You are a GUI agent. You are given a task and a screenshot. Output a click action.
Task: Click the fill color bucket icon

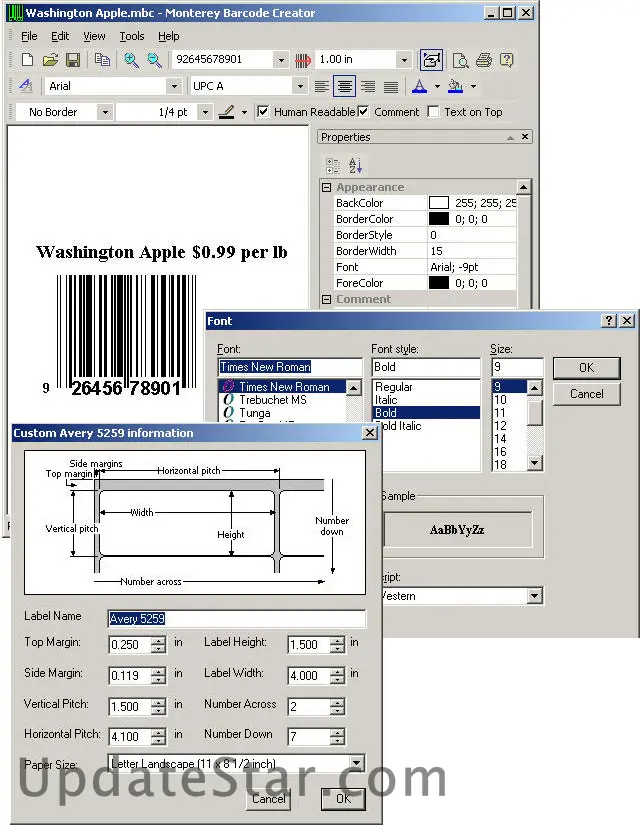pyautogui.click(x=455, y=86)
